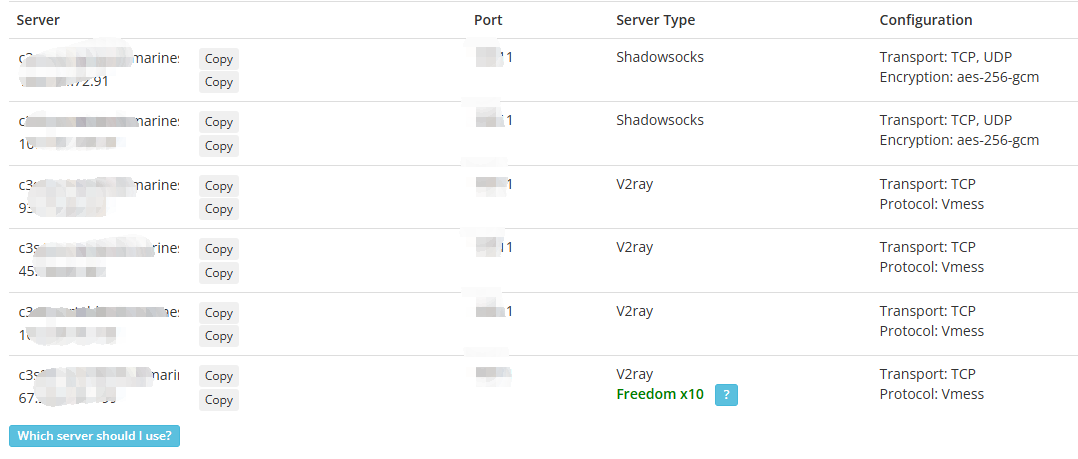Click the Port column header

pos(488,20)
